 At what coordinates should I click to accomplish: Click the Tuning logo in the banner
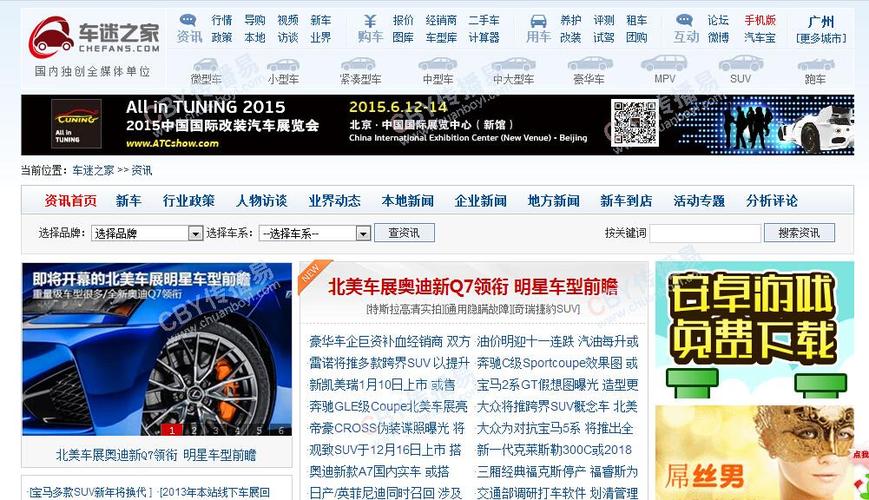coord(76,124)
